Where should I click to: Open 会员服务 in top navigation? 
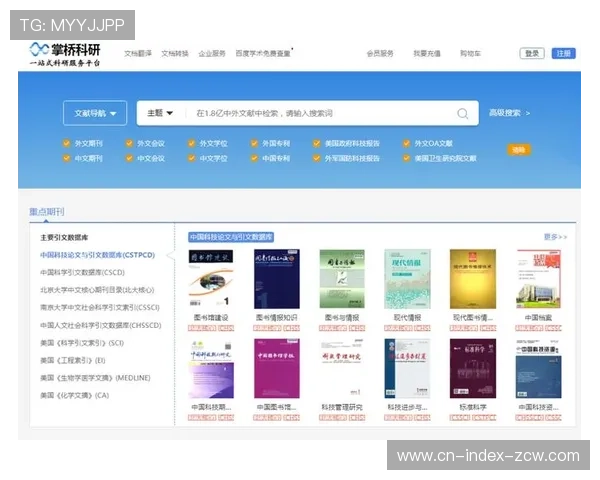pyautogui.click(x=380, y=54)
